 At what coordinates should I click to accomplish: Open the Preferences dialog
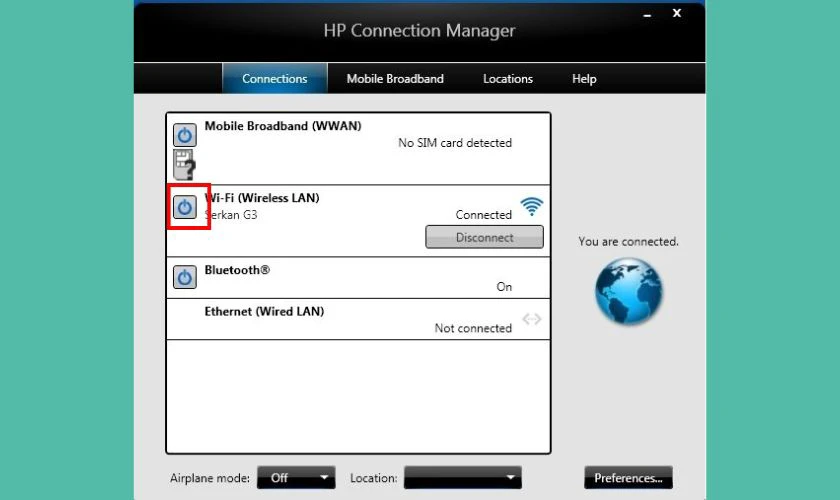coord(628,477)
